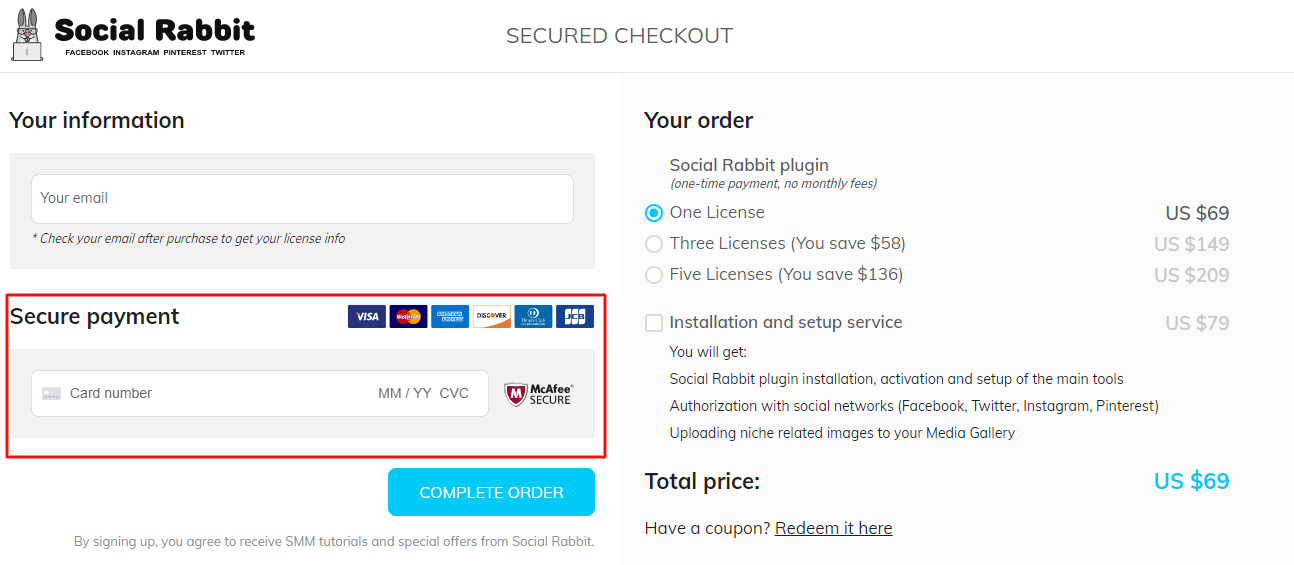Click the CVC field
The height and width of the screenshot is (565, 1294).
click(454, 393)
